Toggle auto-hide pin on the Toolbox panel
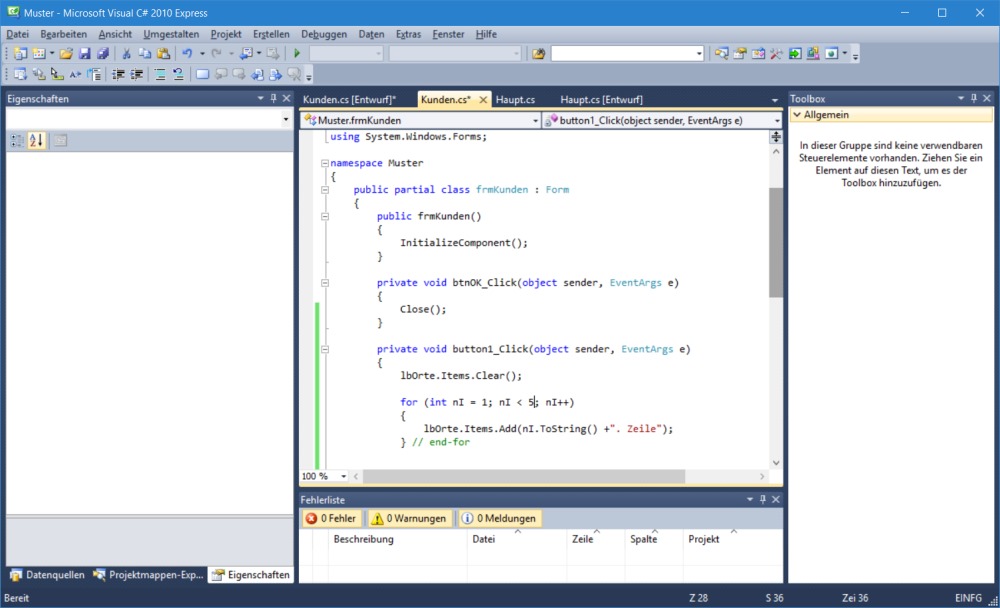This screenshot has width=1000, height=608. pyautogui.click(x=973, y=98)
